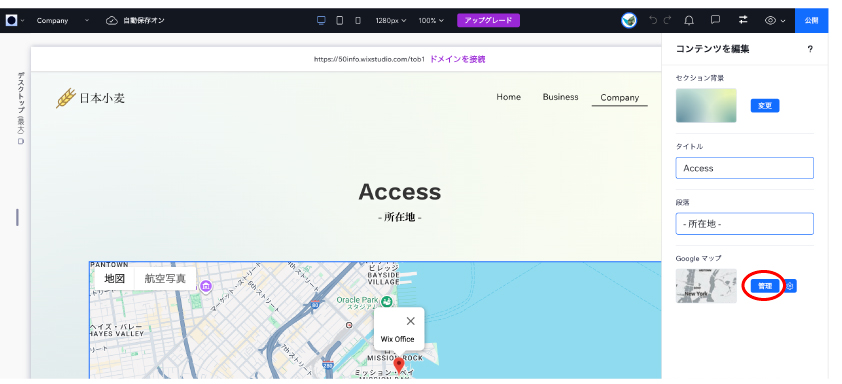This screenshot has width=842, height=384.
Task: Click the site URL text
Action: [x=369, y=59]
